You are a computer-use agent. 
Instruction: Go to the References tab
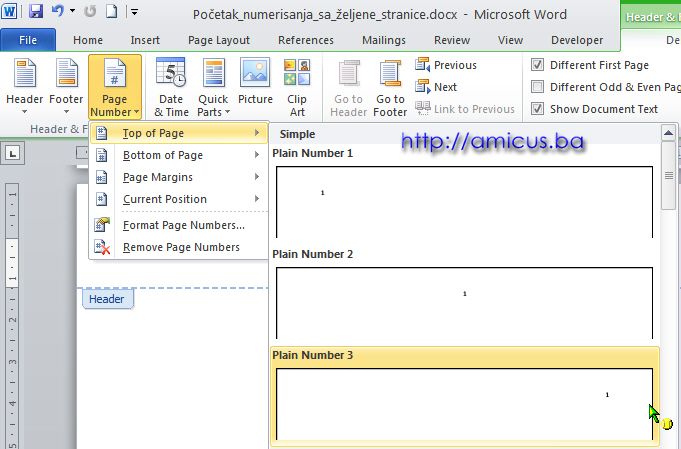[x=306, y=40]
